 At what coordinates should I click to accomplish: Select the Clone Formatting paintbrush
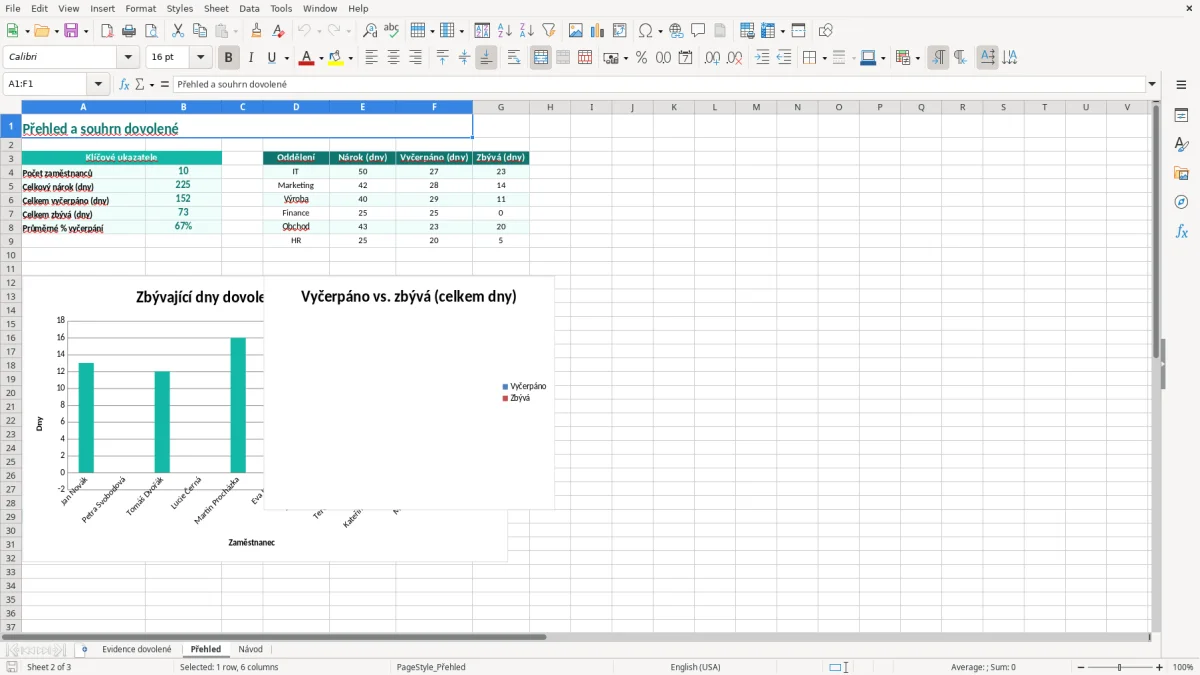[257, 31]
